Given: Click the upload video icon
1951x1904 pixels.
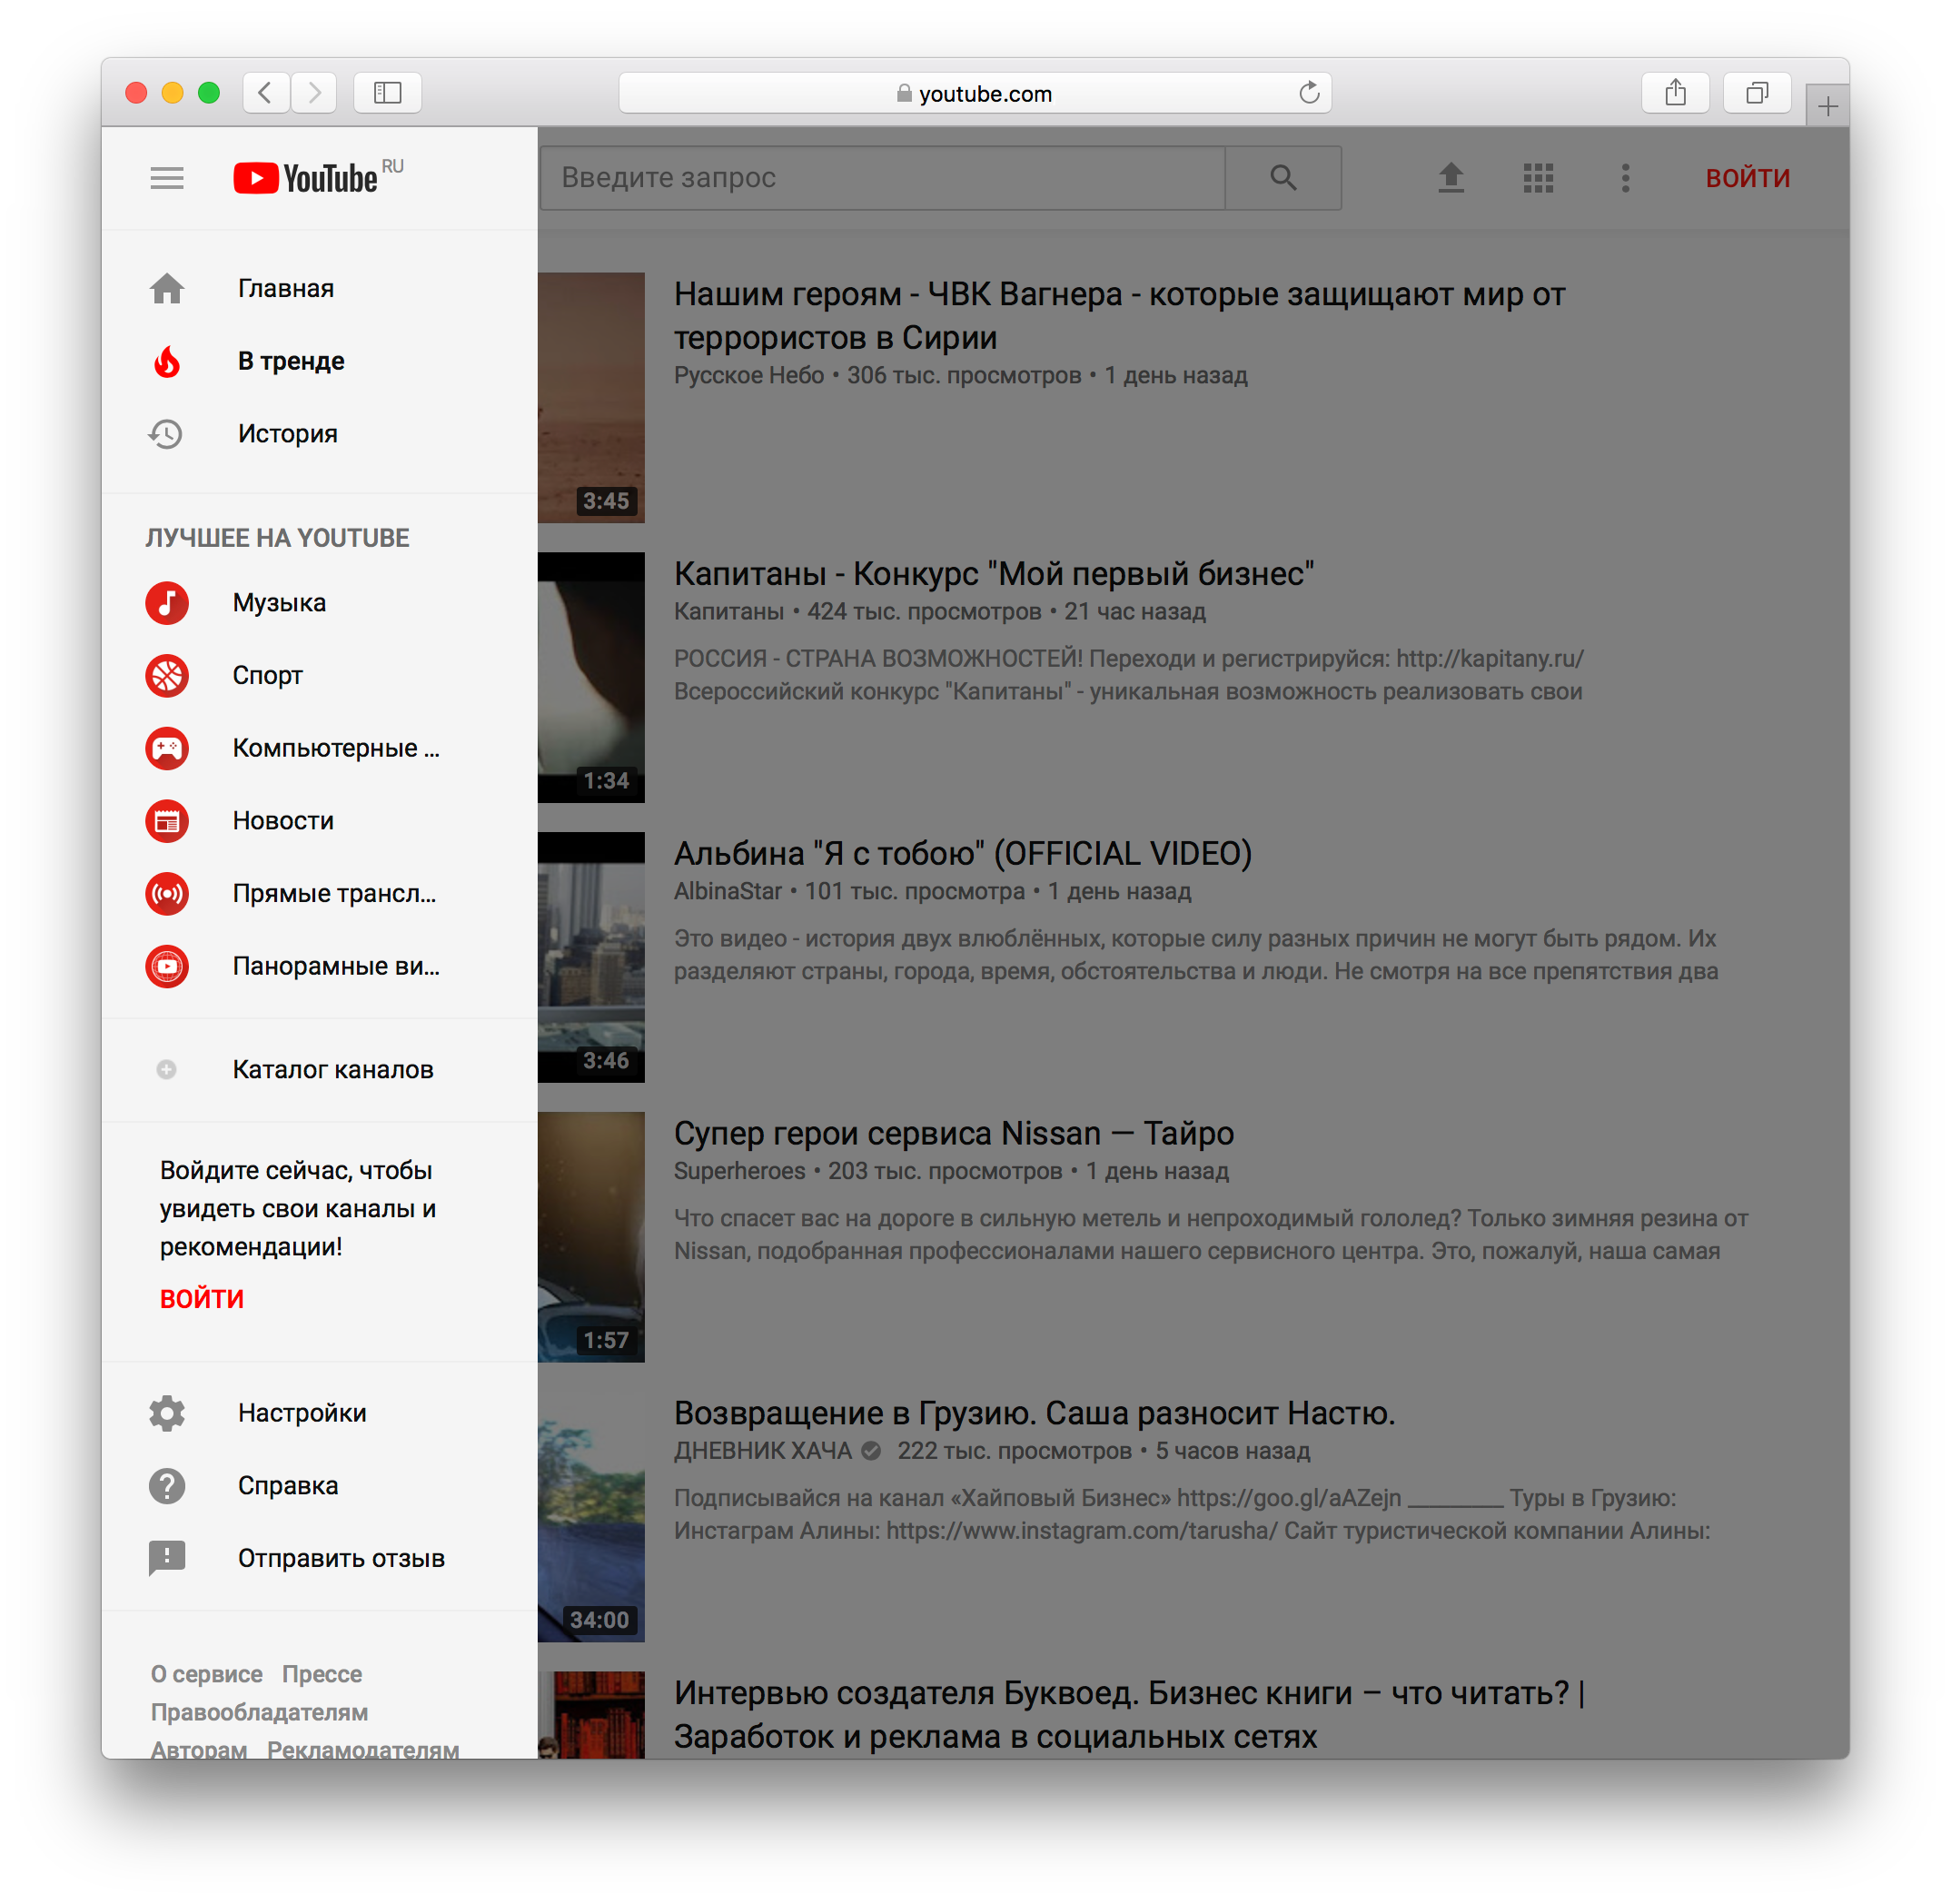Looking at the screenshot, I should click(1450, 178).
